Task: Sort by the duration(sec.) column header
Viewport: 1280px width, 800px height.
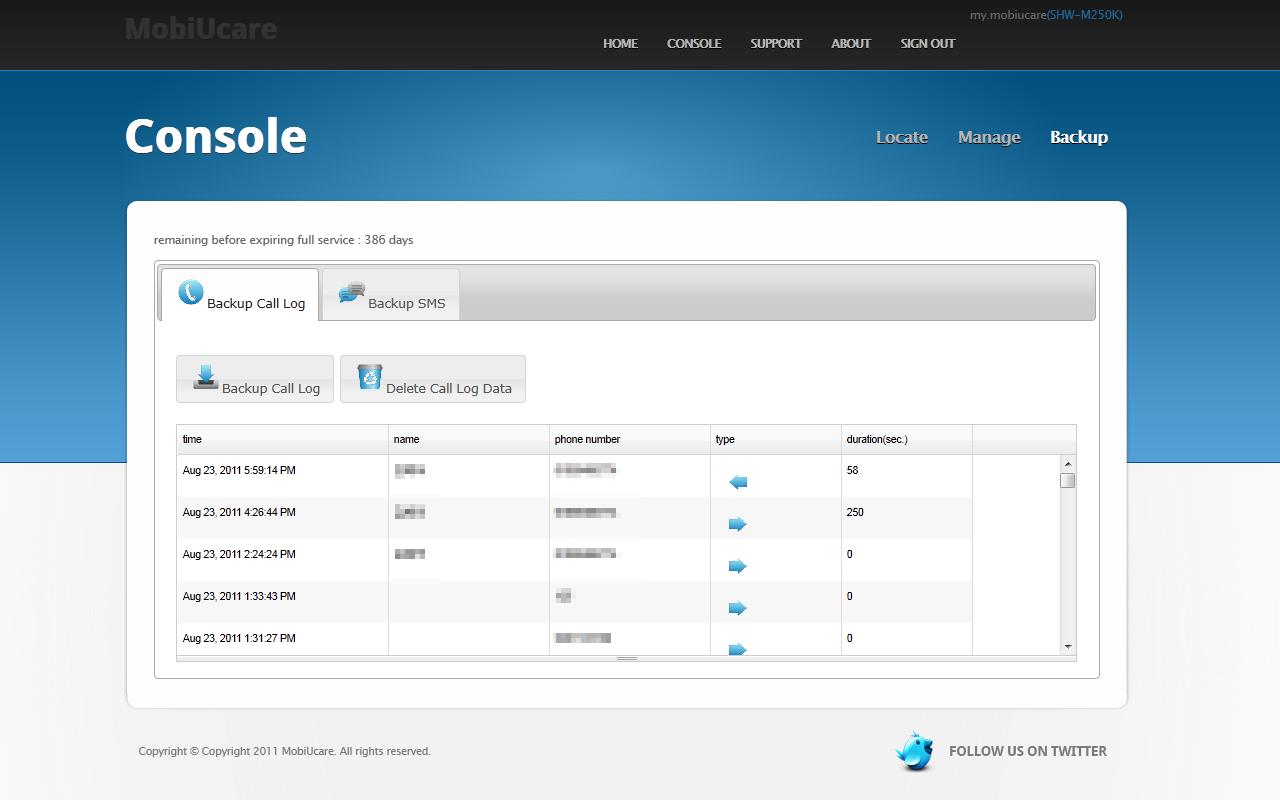Action: (907, 439)
